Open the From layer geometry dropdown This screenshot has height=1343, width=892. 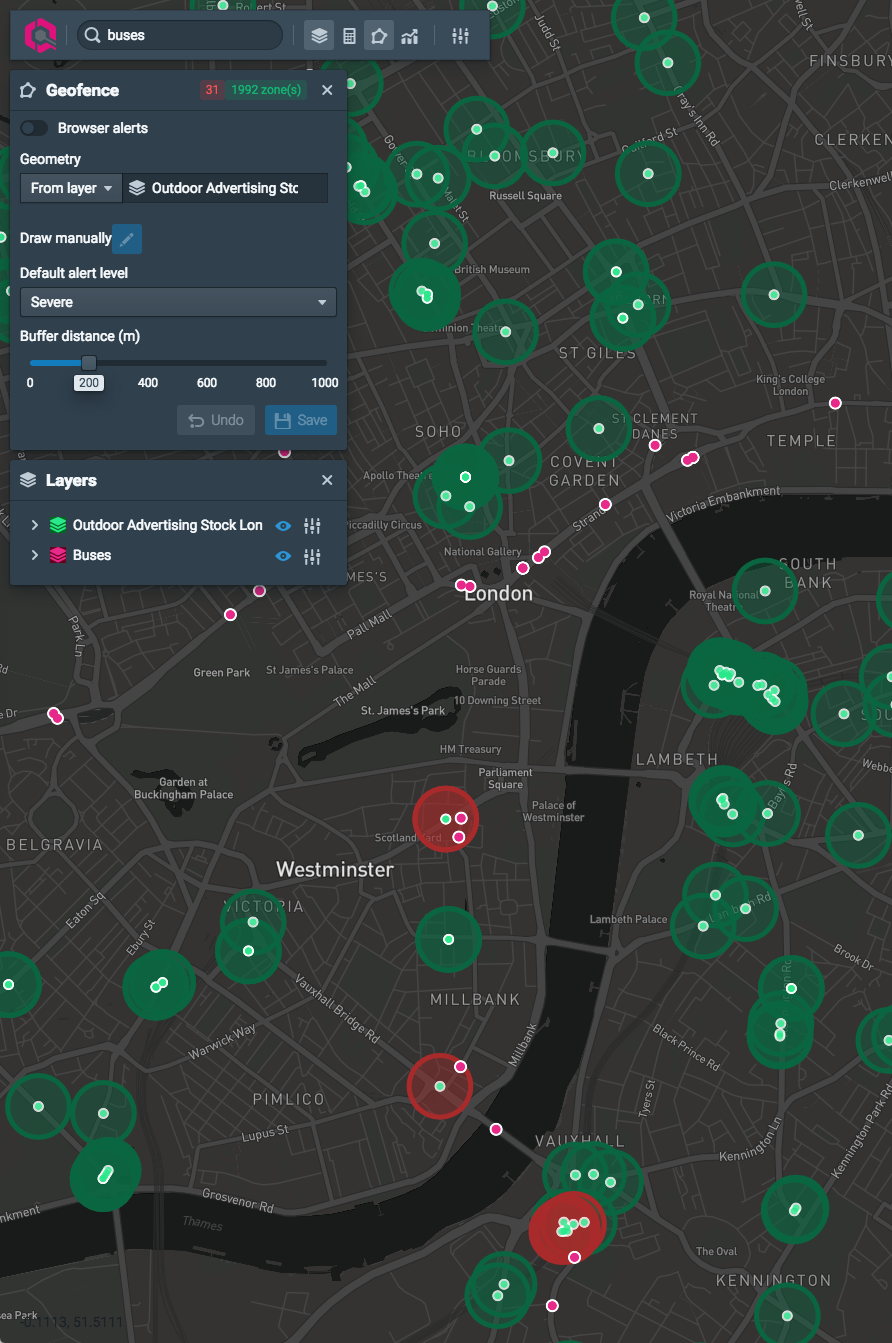(71, 188)
